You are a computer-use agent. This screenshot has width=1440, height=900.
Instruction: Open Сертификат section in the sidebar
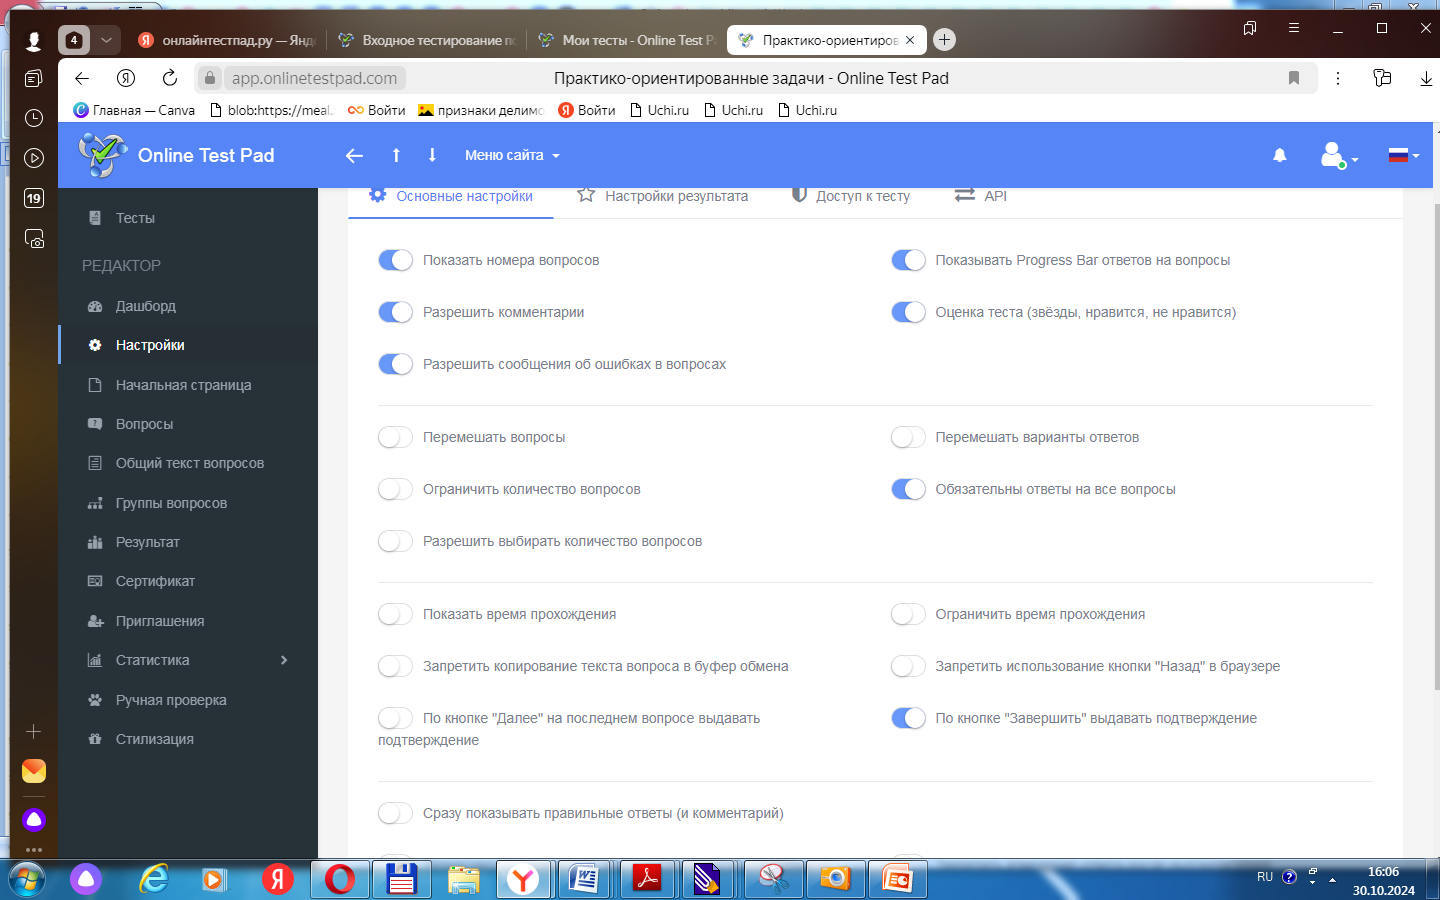(155, 581)
